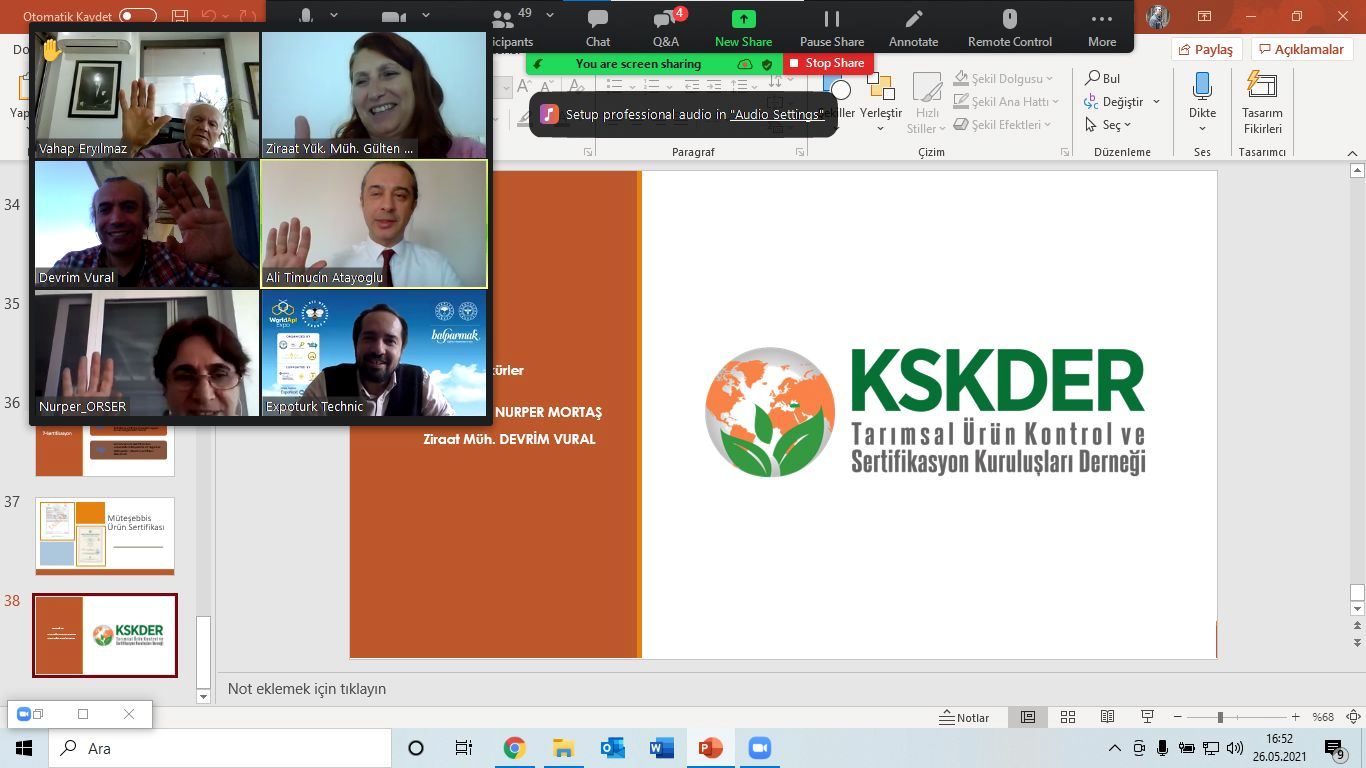This screenshot has height=768, width=1366.
Task: Click the Ara taskbar search box
Action: [x=219, y=748]
